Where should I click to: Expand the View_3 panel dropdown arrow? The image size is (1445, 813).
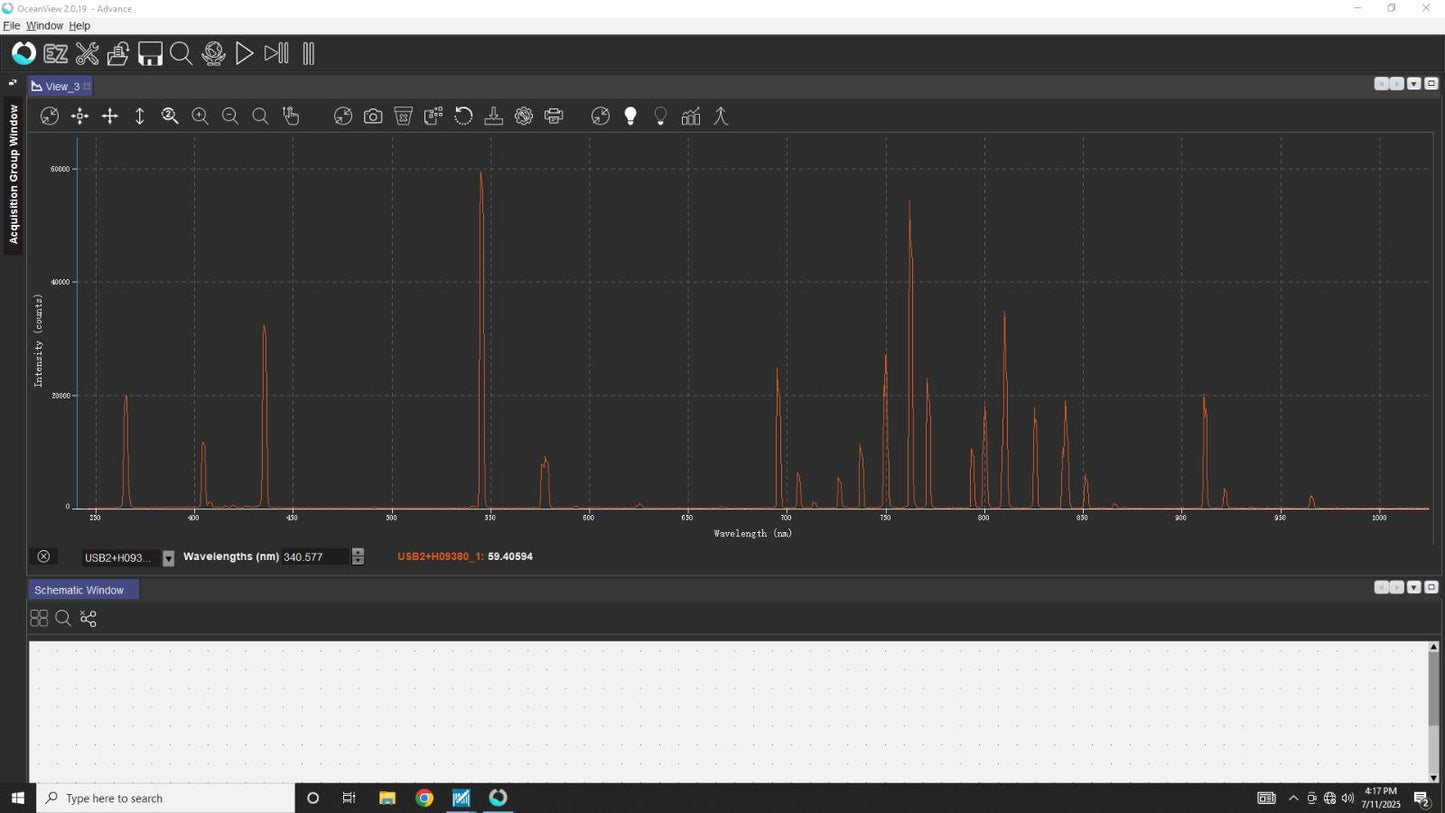pos(1414,84)
